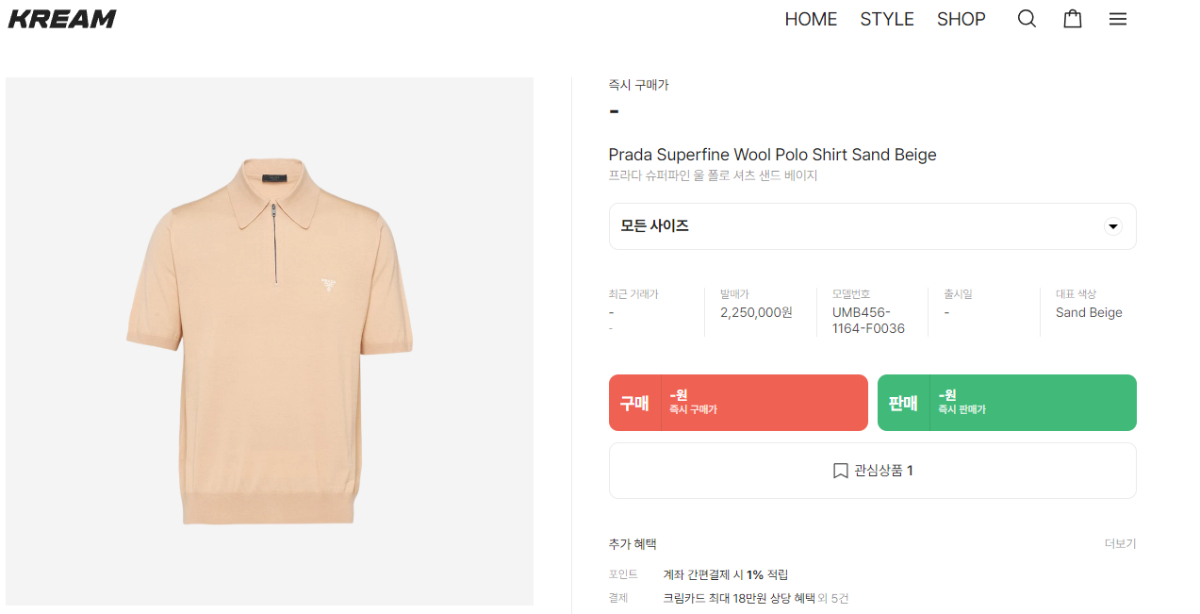Click the KREAM logo

(62, 19)
